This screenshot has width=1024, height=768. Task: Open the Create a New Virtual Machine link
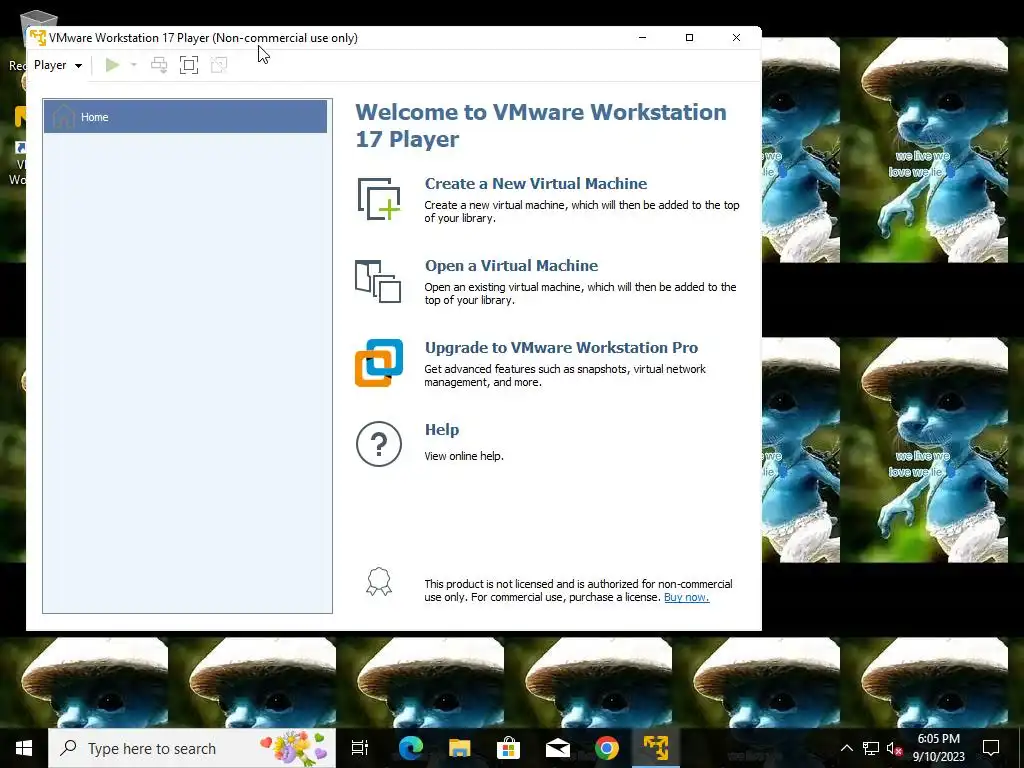(x=536, y=184)
